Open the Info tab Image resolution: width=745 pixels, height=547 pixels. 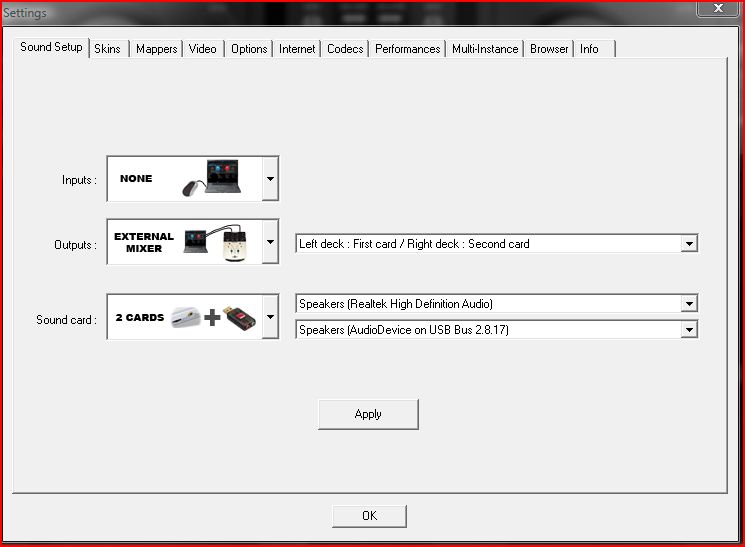click(590, 49)
